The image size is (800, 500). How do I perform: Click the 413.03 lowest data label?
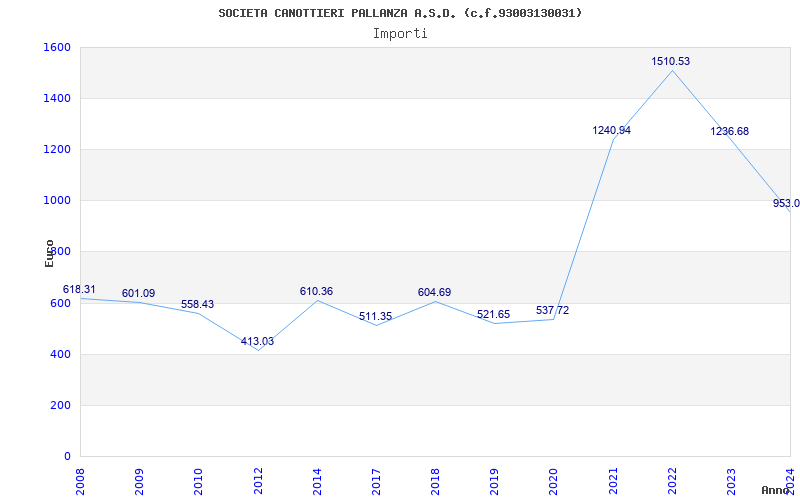click(257, 341)
